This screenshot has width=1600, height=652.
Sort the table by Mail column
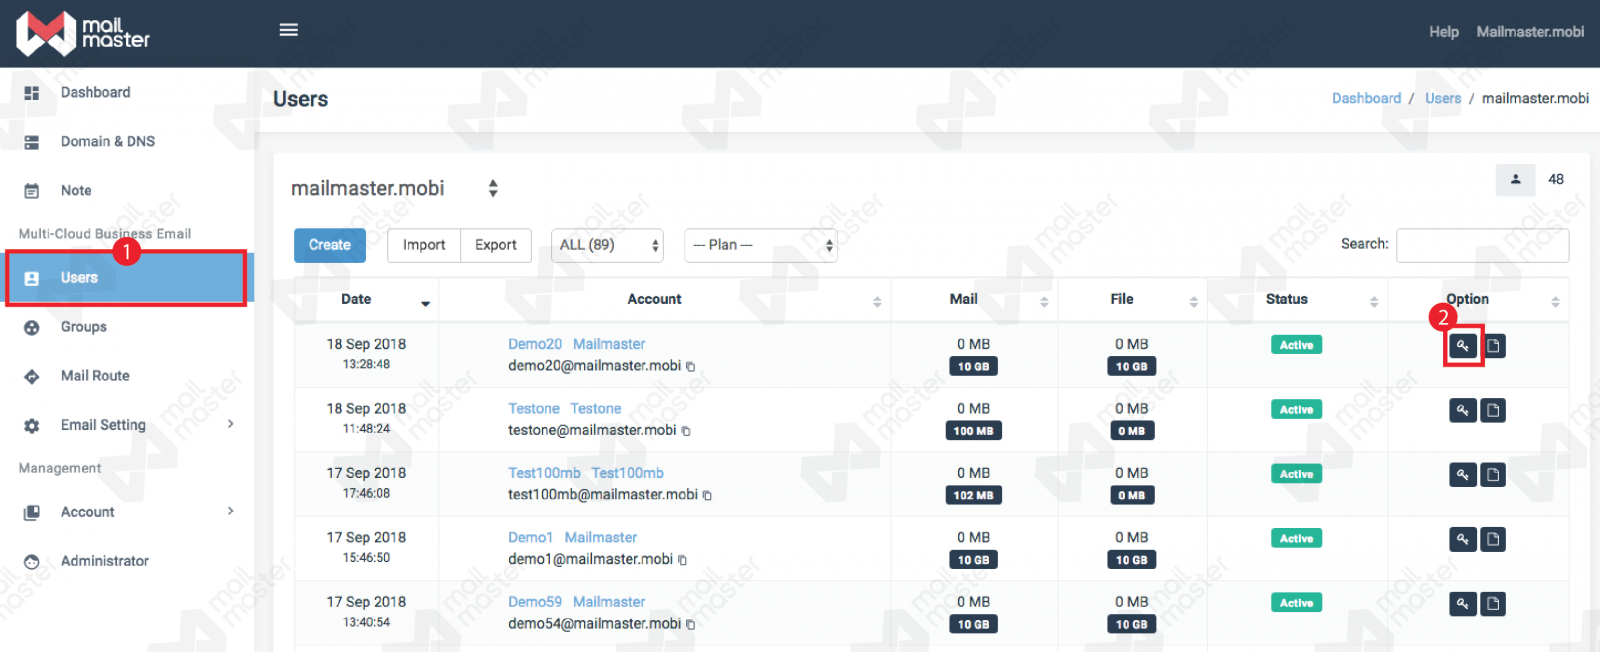click(x=973, y=300)
